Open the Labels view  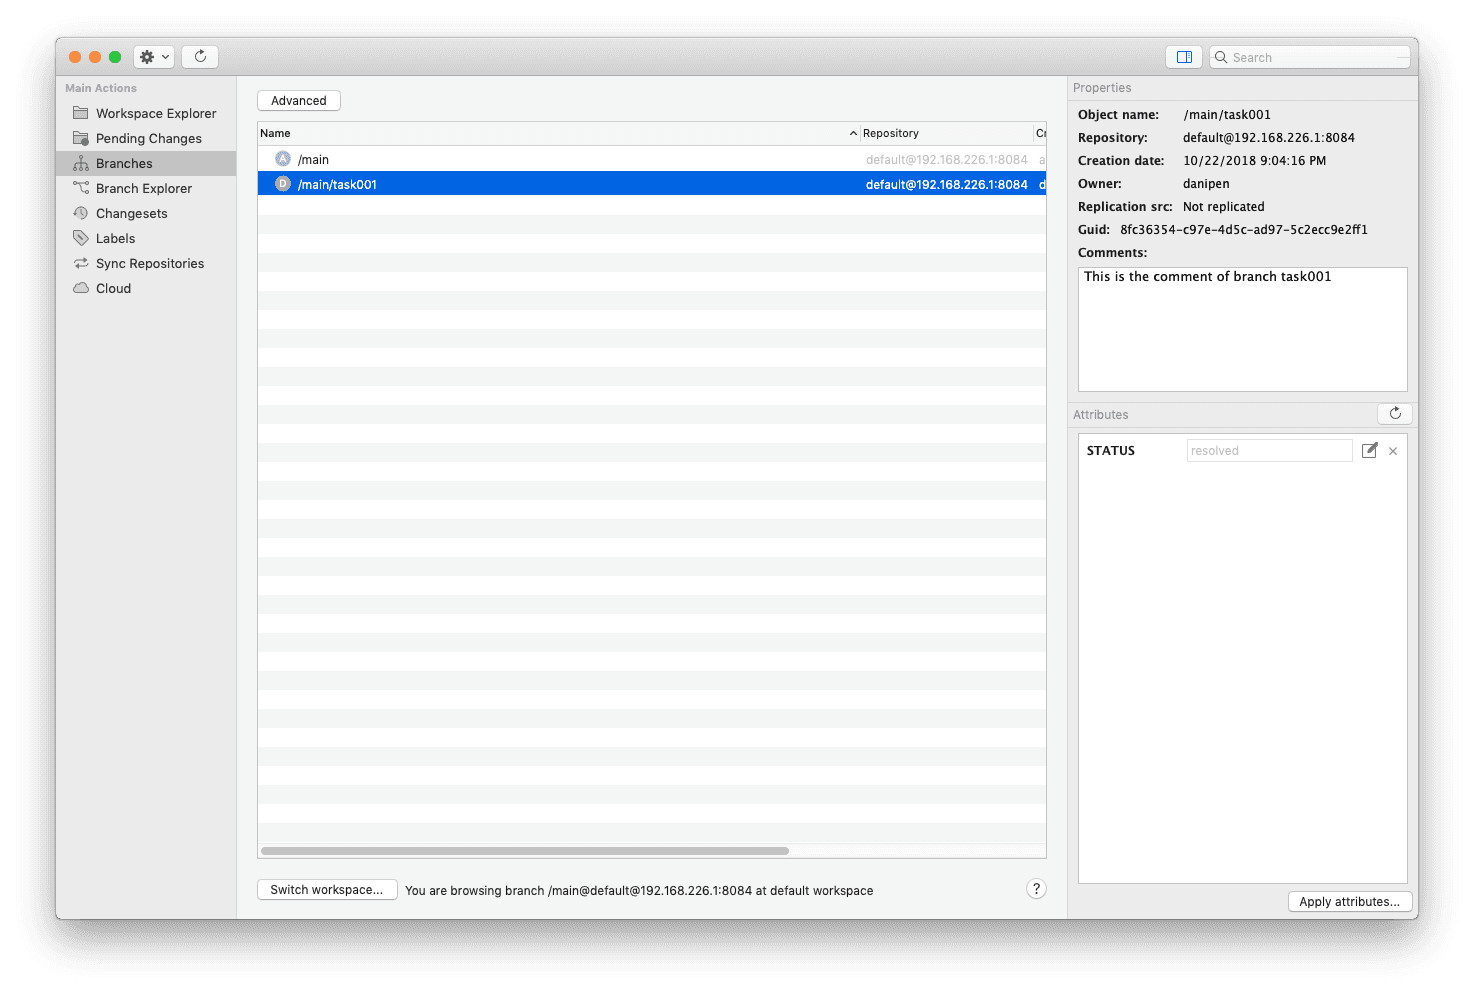point(114,238)
